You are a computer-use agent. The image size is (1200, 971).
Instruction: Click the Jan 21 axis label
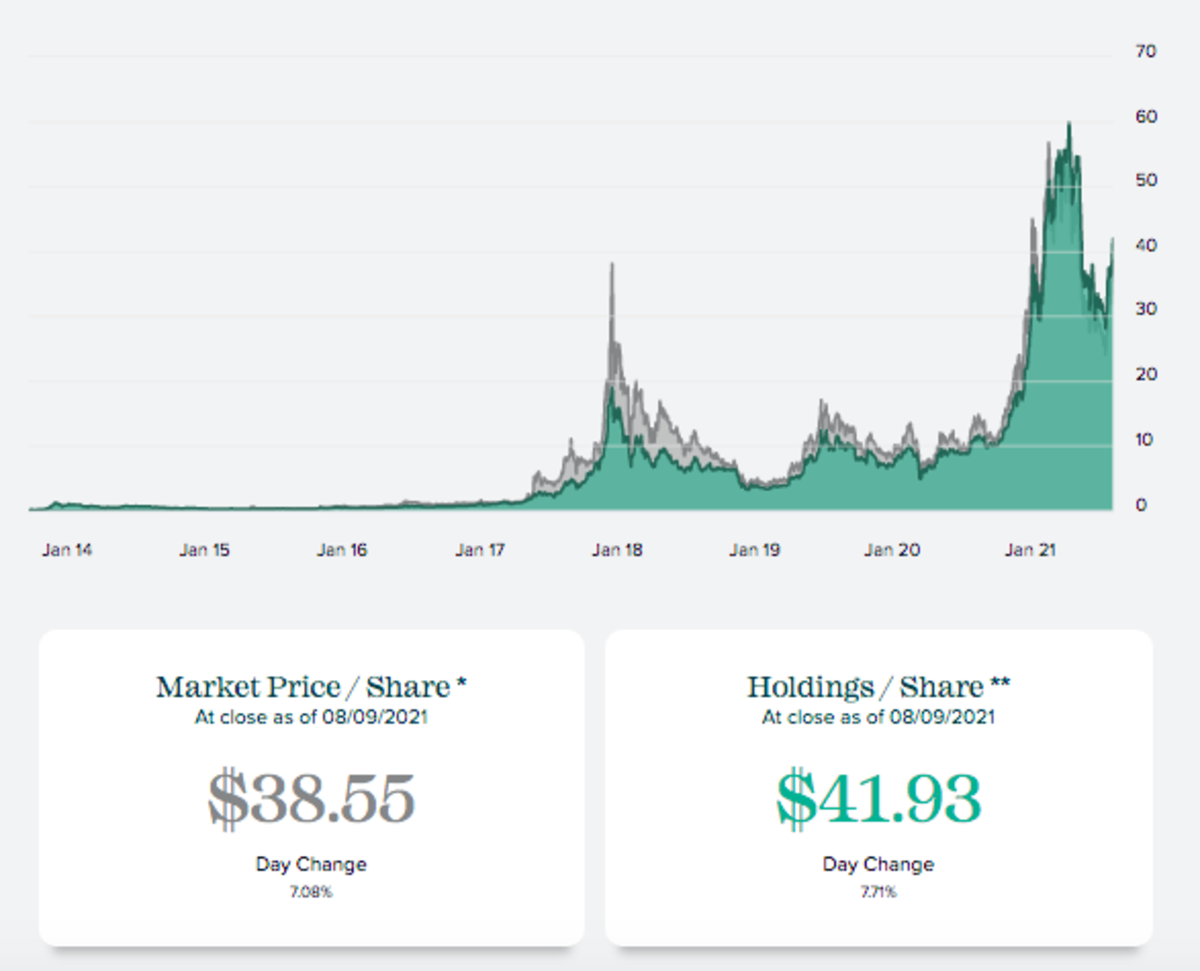(1031, 550)
